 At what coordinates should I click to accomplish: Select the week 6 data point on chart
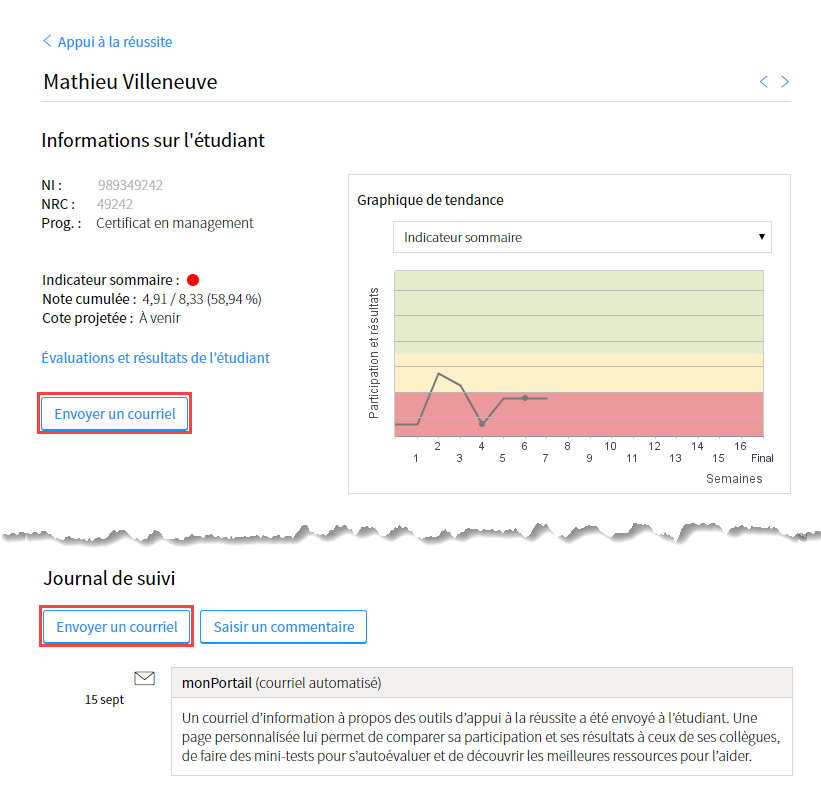(525, 398)
